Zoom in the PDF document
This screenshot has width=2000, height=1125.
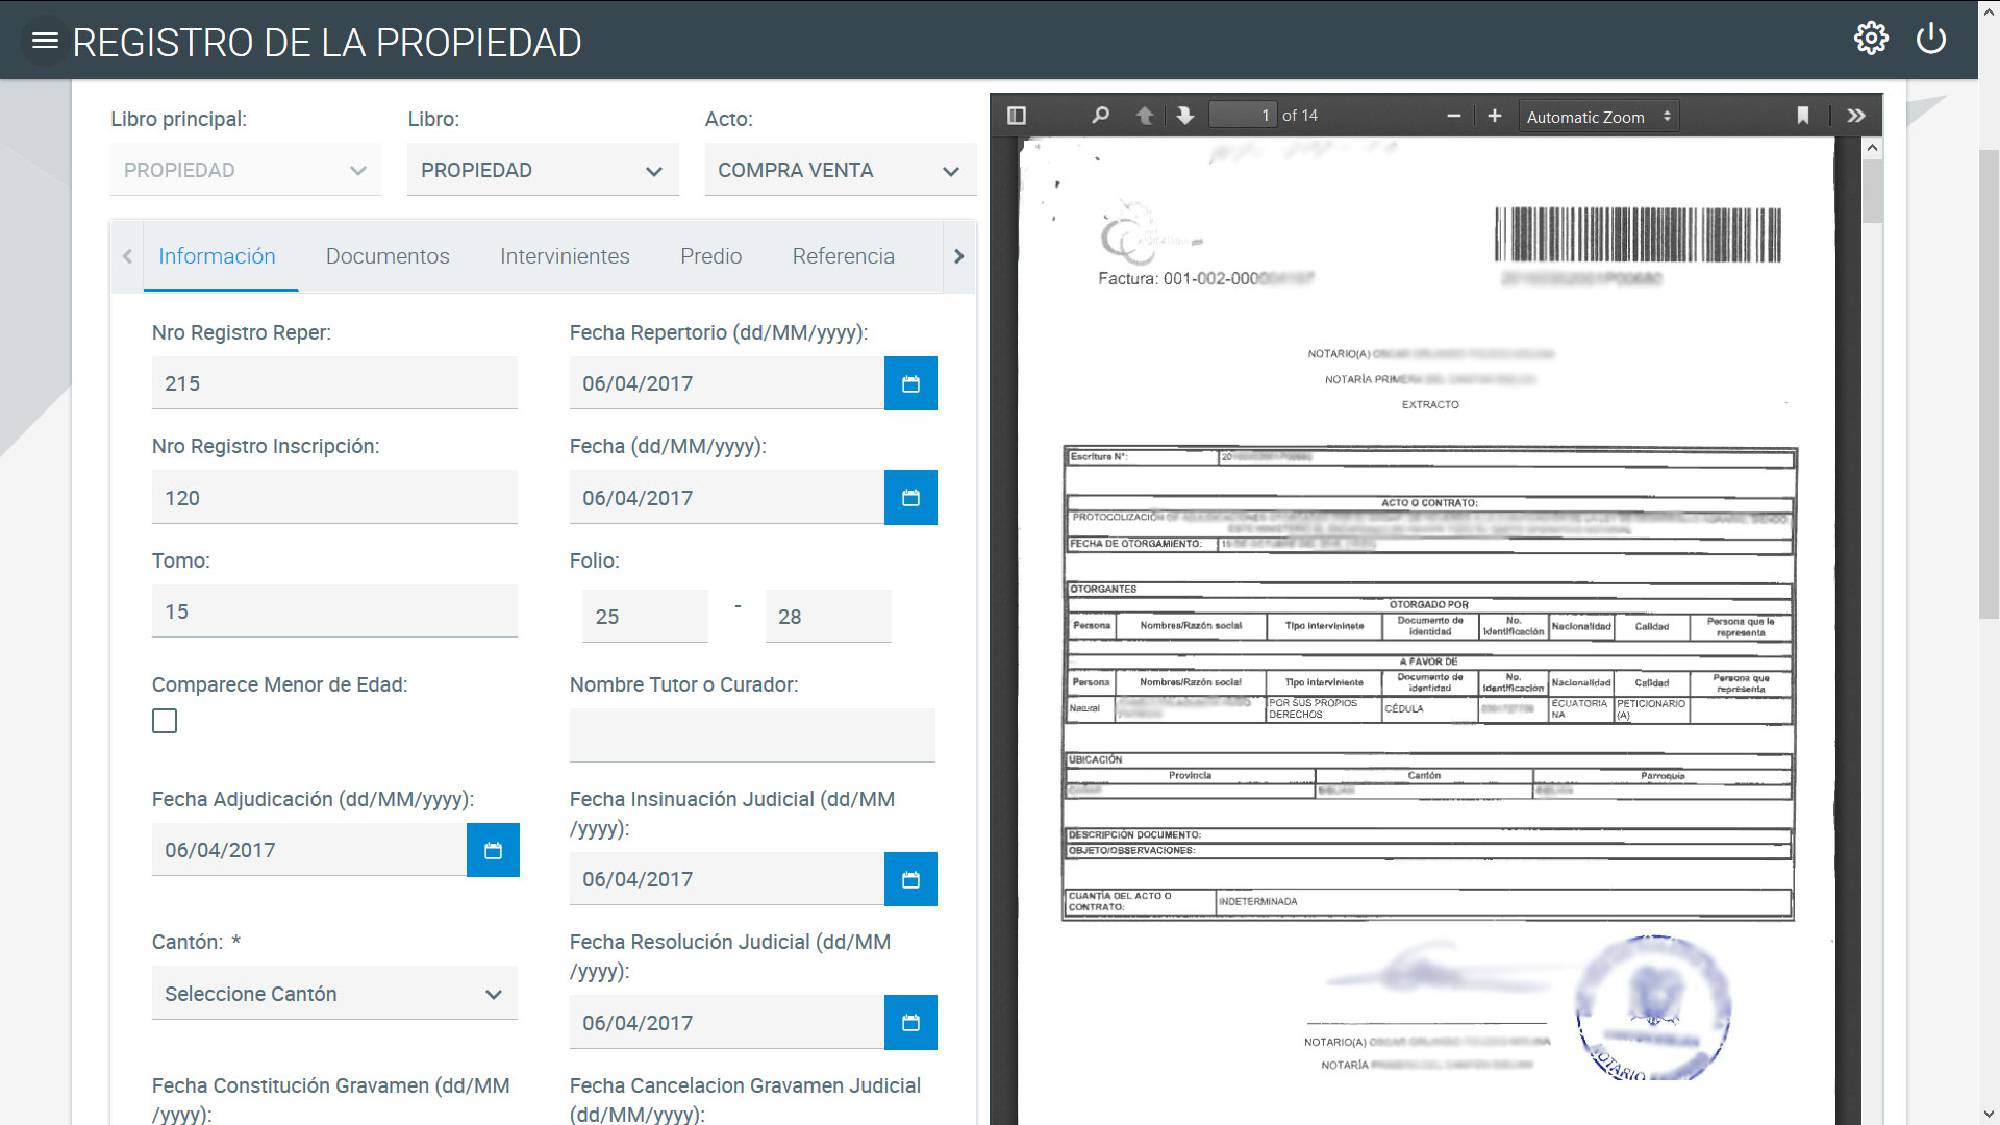(1494, 116)
